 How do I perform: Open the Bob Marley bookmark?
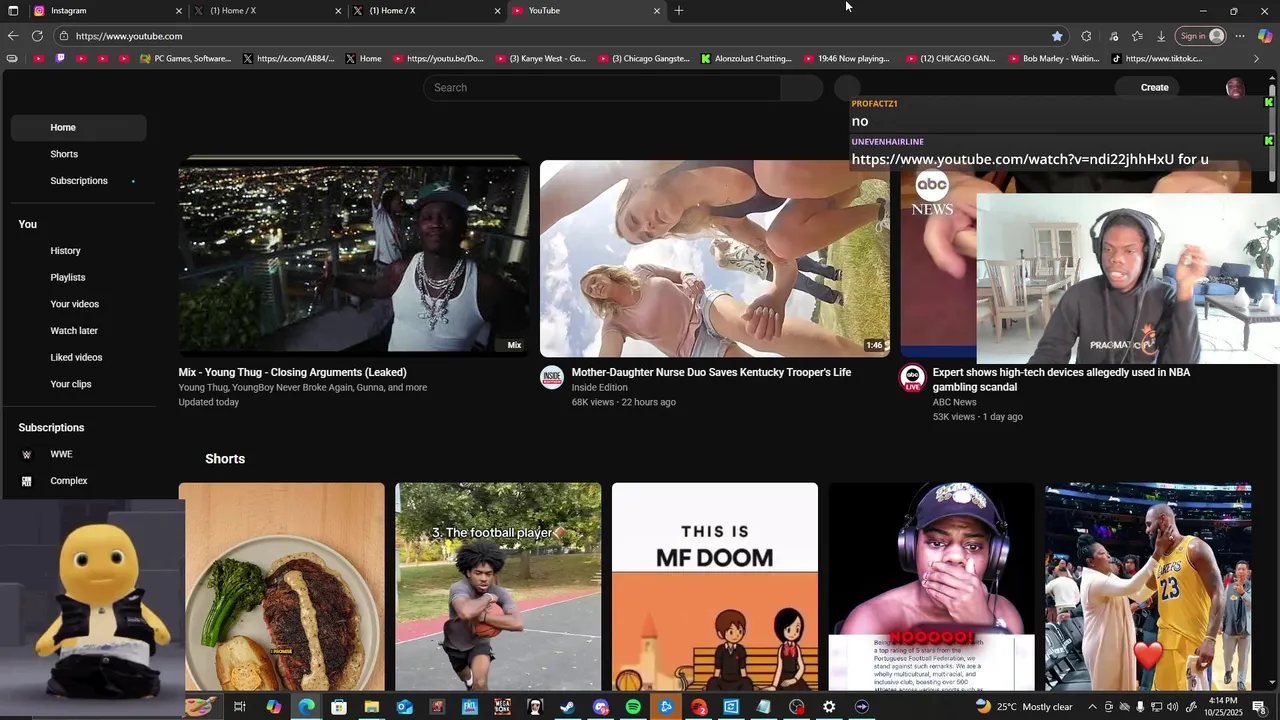click(1052, 59)
